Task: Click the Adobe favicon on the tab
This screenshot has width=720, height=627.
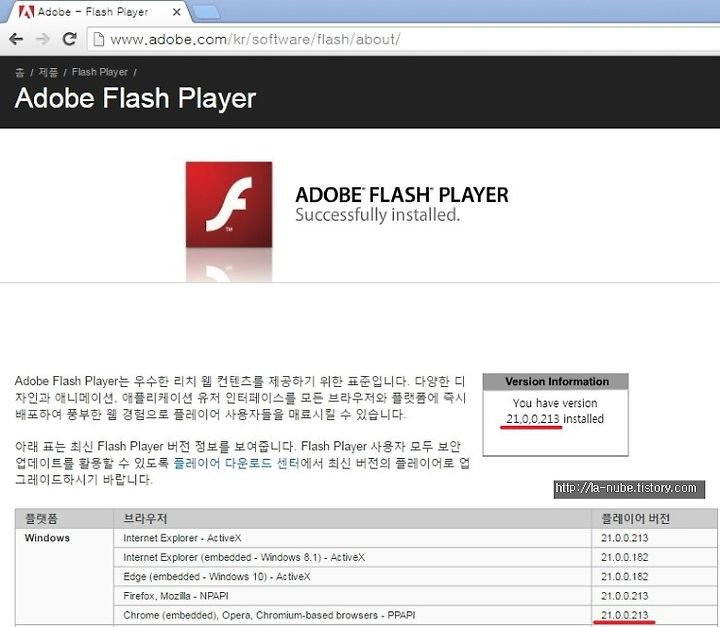Action: point(26,11)
